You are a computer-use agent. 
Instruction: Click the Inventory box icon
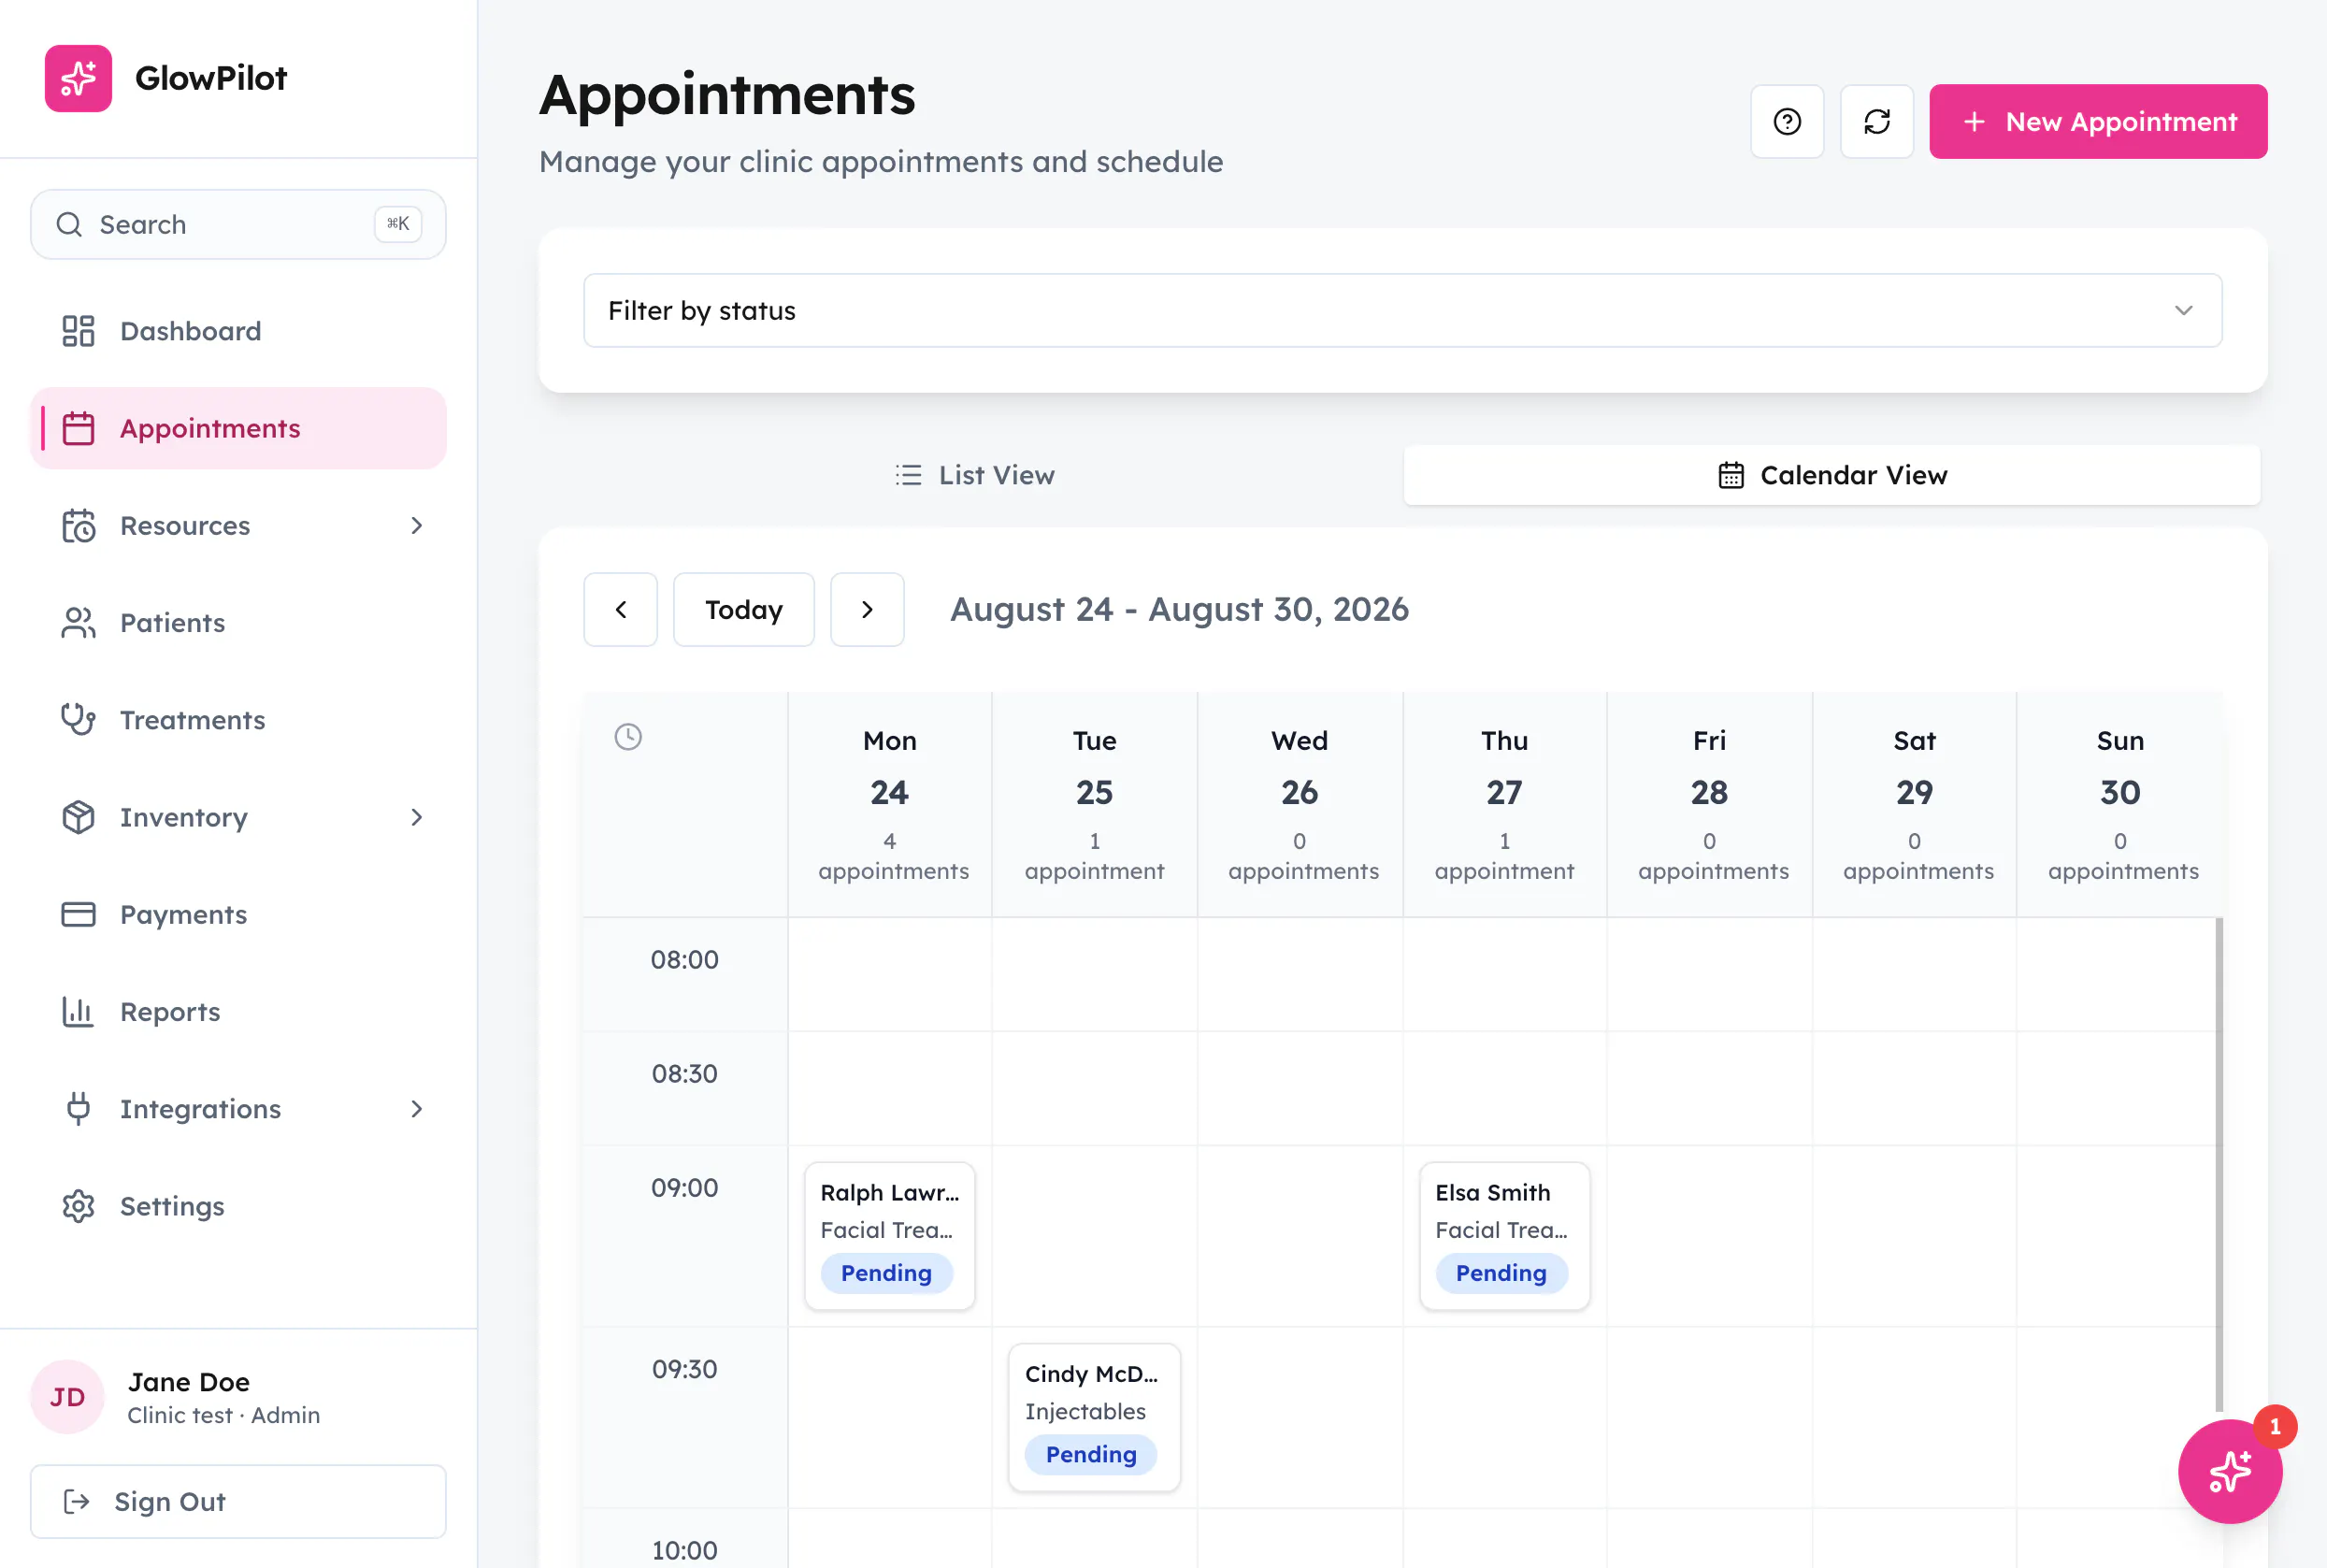click(x=78, y=817)
